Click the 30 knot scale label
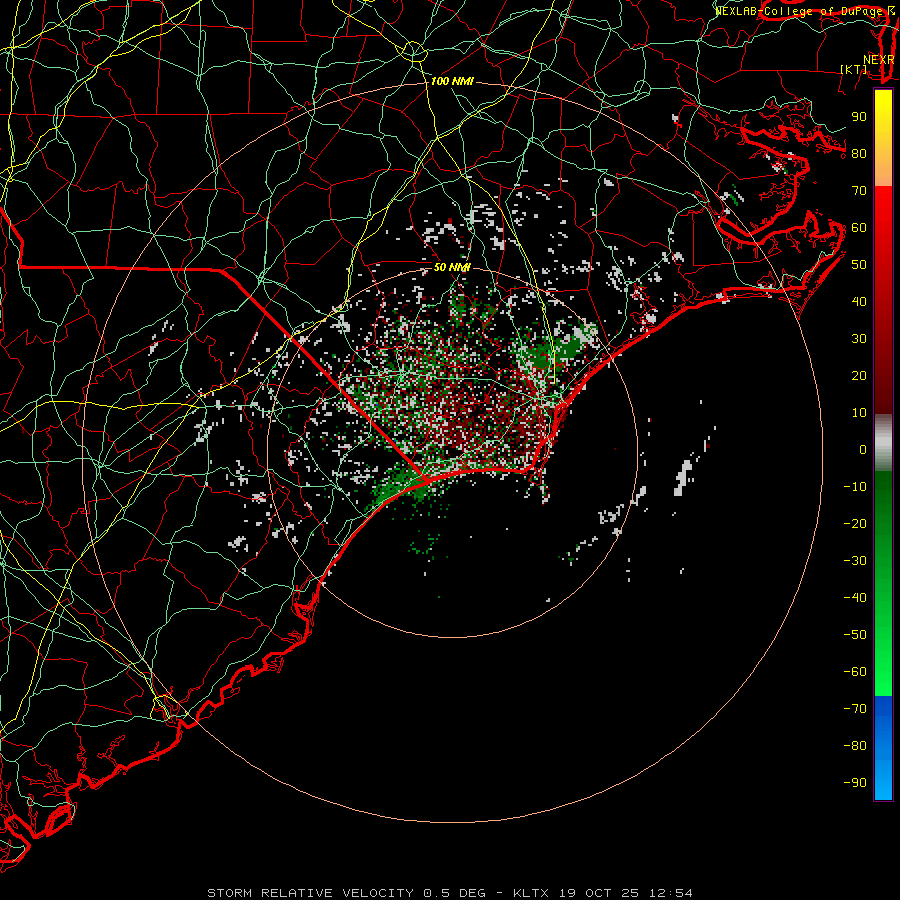The image size is (900, 900). click(x=859, y=339)
